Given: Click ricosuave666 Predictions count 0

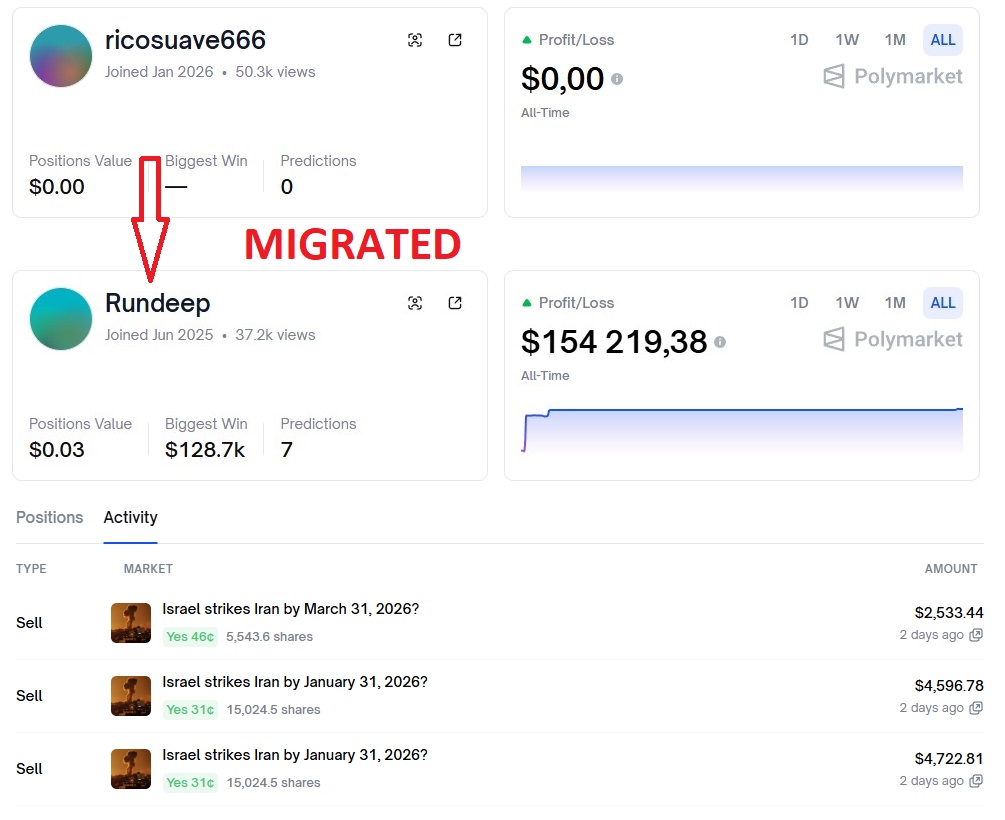Looking at the screenshot, I should point(287,187).
